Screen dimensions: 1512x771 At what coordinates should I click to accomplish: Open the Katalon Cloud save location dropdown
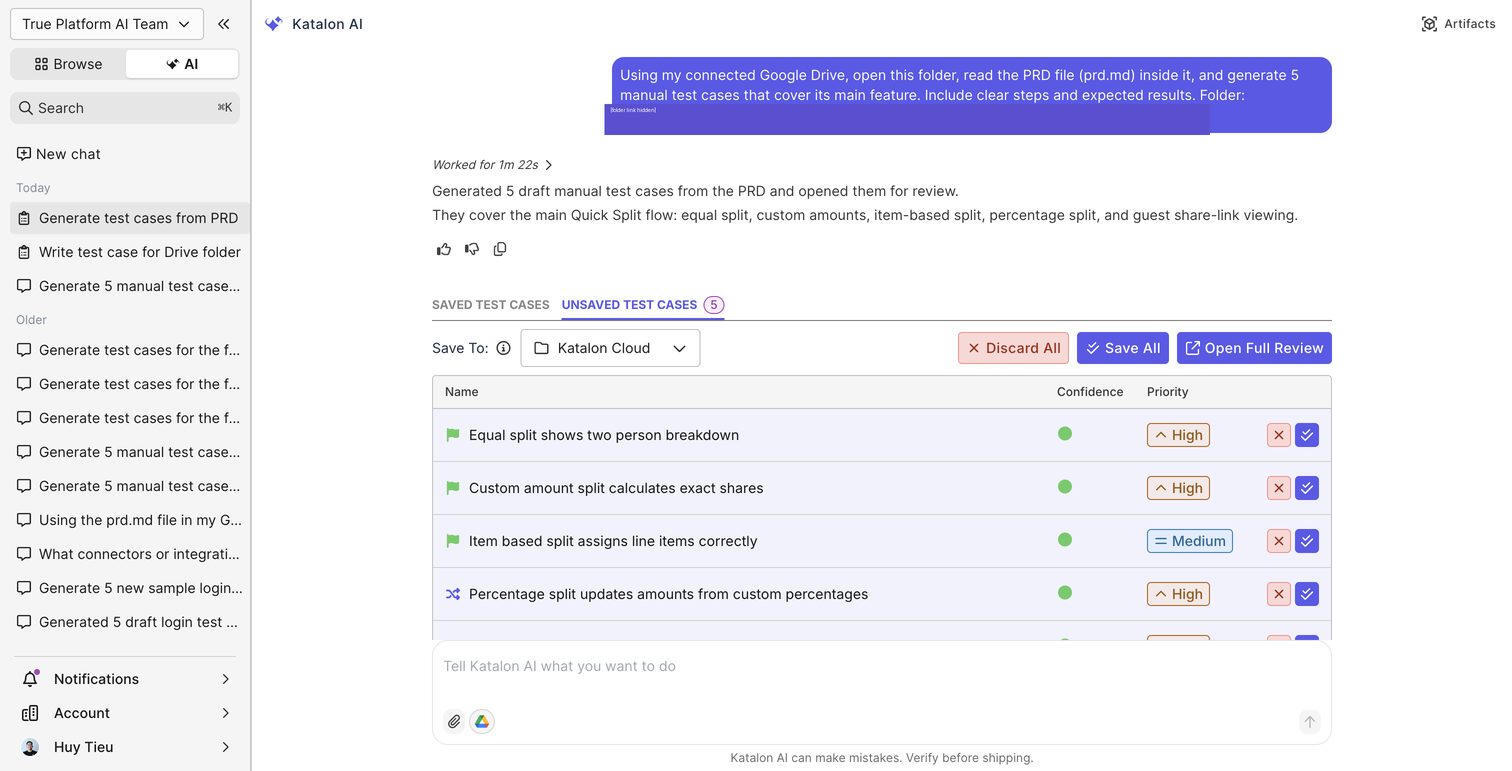pos(610,348)
